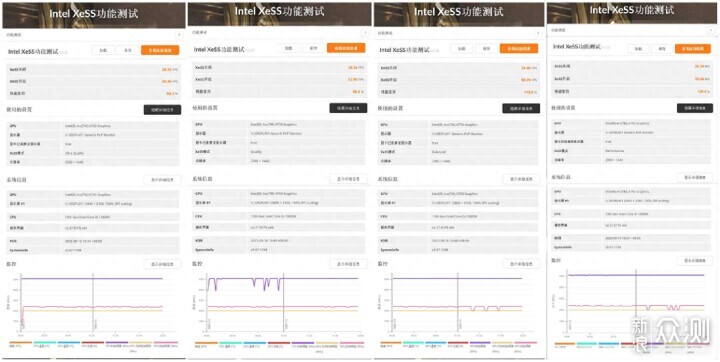Click 加载 button in Ultra Quality panel
This screenshot has width=720, height=362.
point(103,51)
